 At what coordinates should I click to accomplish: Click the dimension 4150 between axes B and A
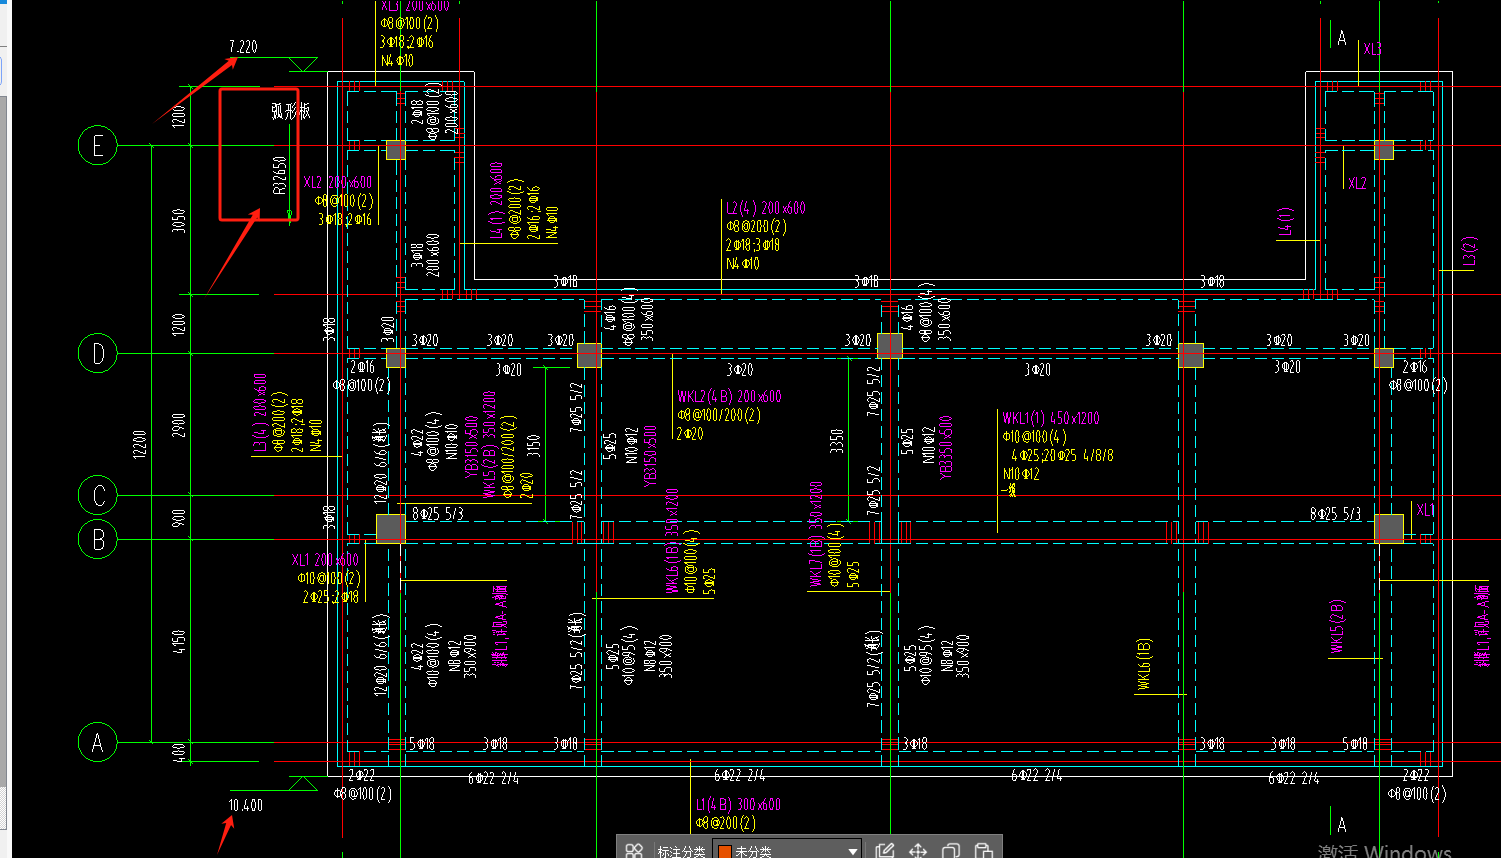[x=179, y=642]
